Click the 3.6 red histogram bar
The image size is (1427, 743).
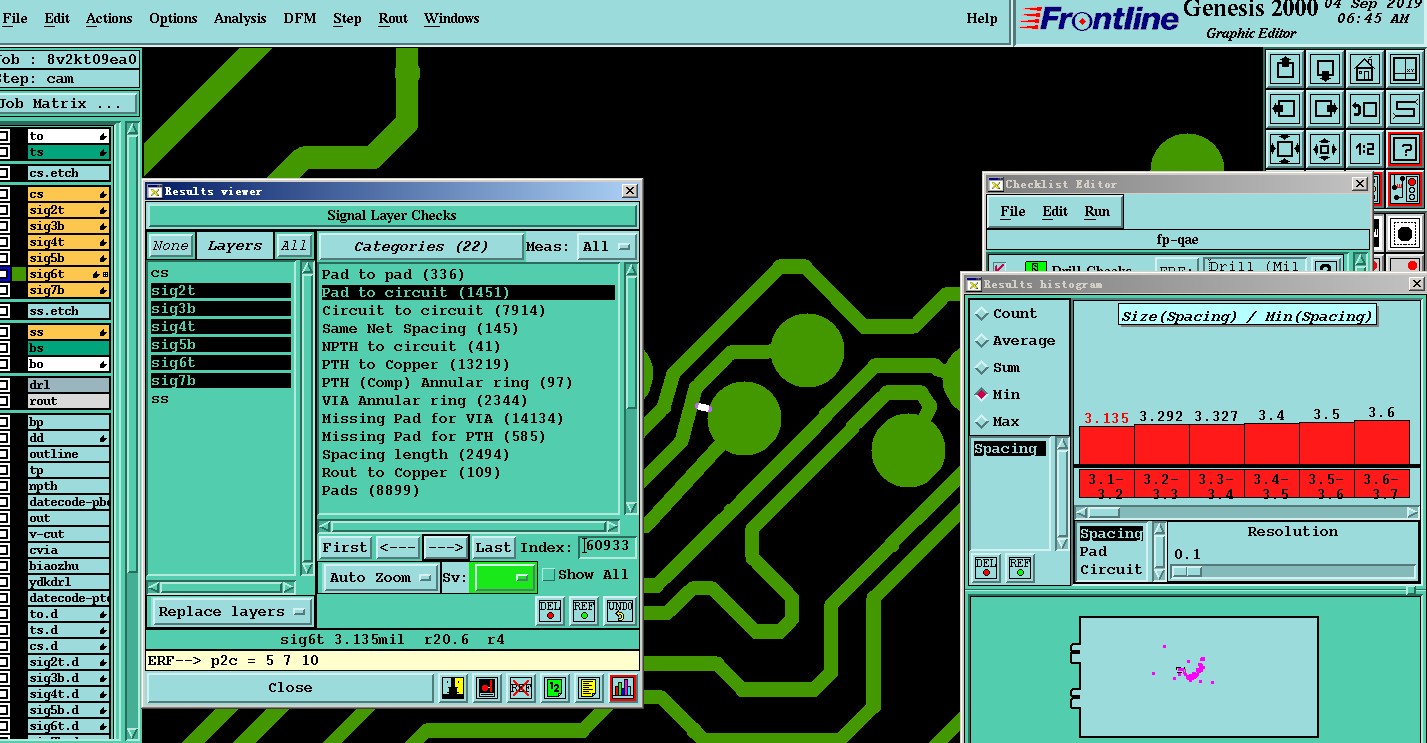coord(1382,442)
